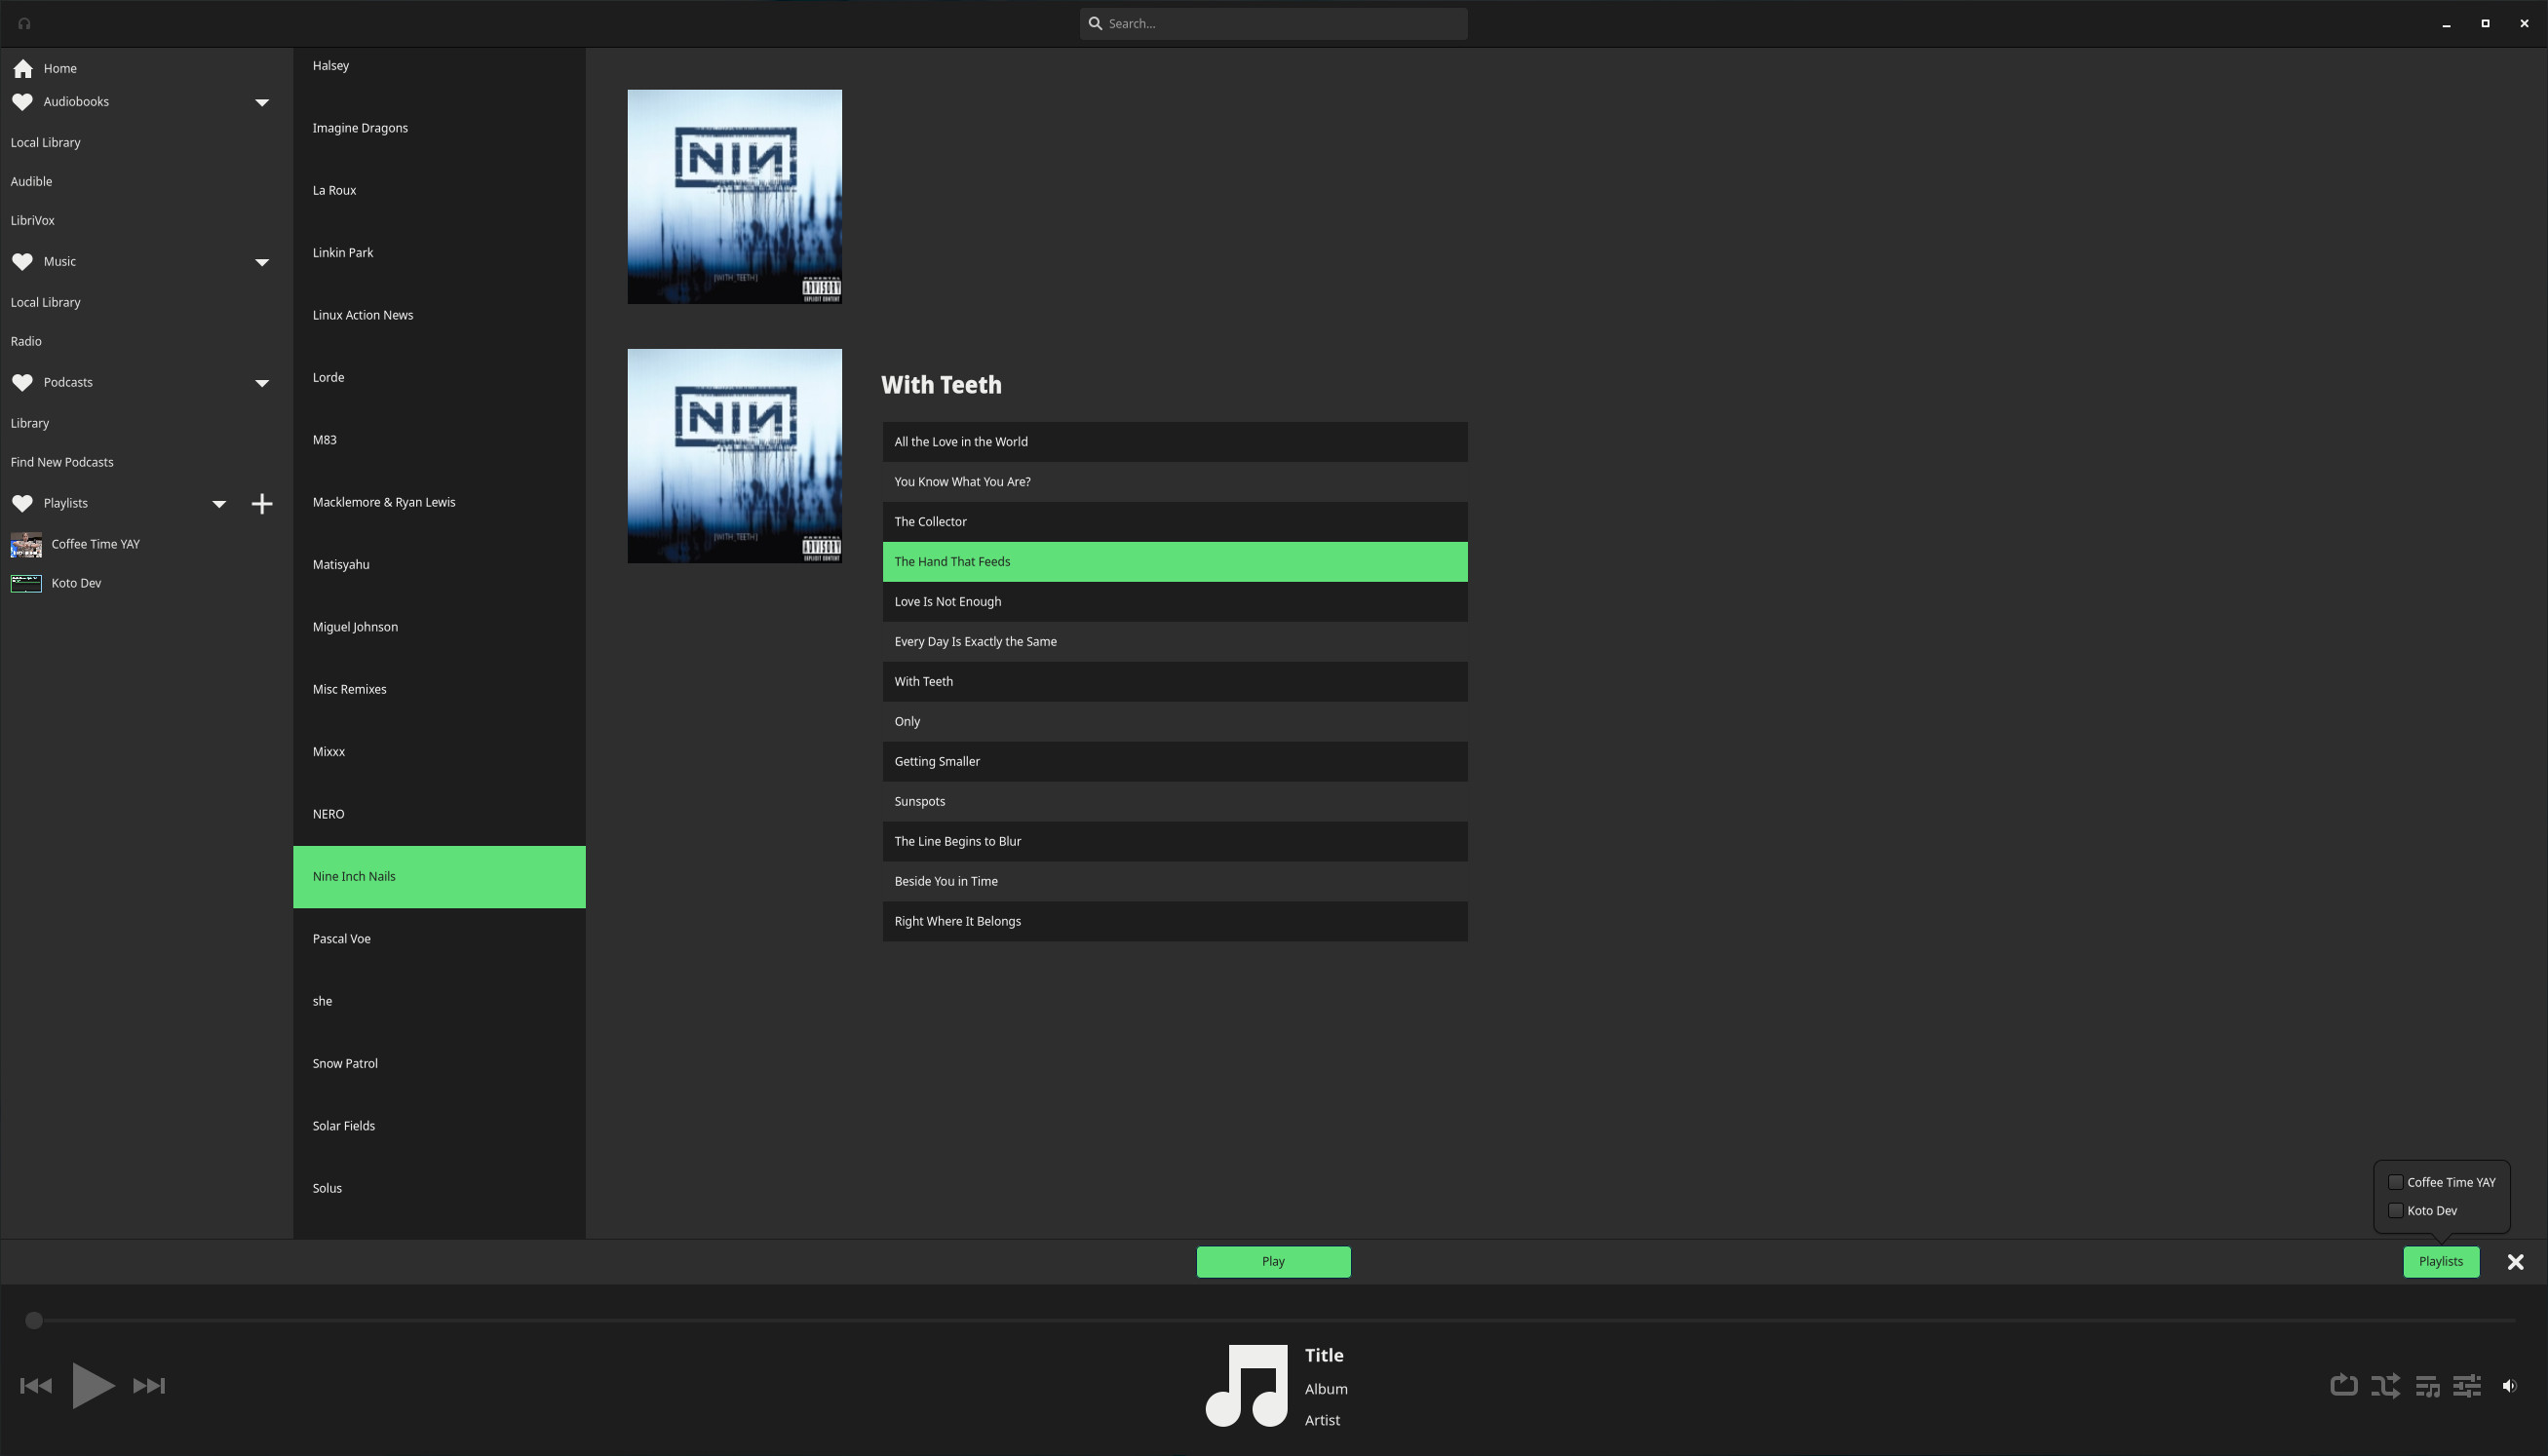Screen dimensions: 2548x1456
Task: Collapse the Music section arrow
Action: (x=262, y=262)
